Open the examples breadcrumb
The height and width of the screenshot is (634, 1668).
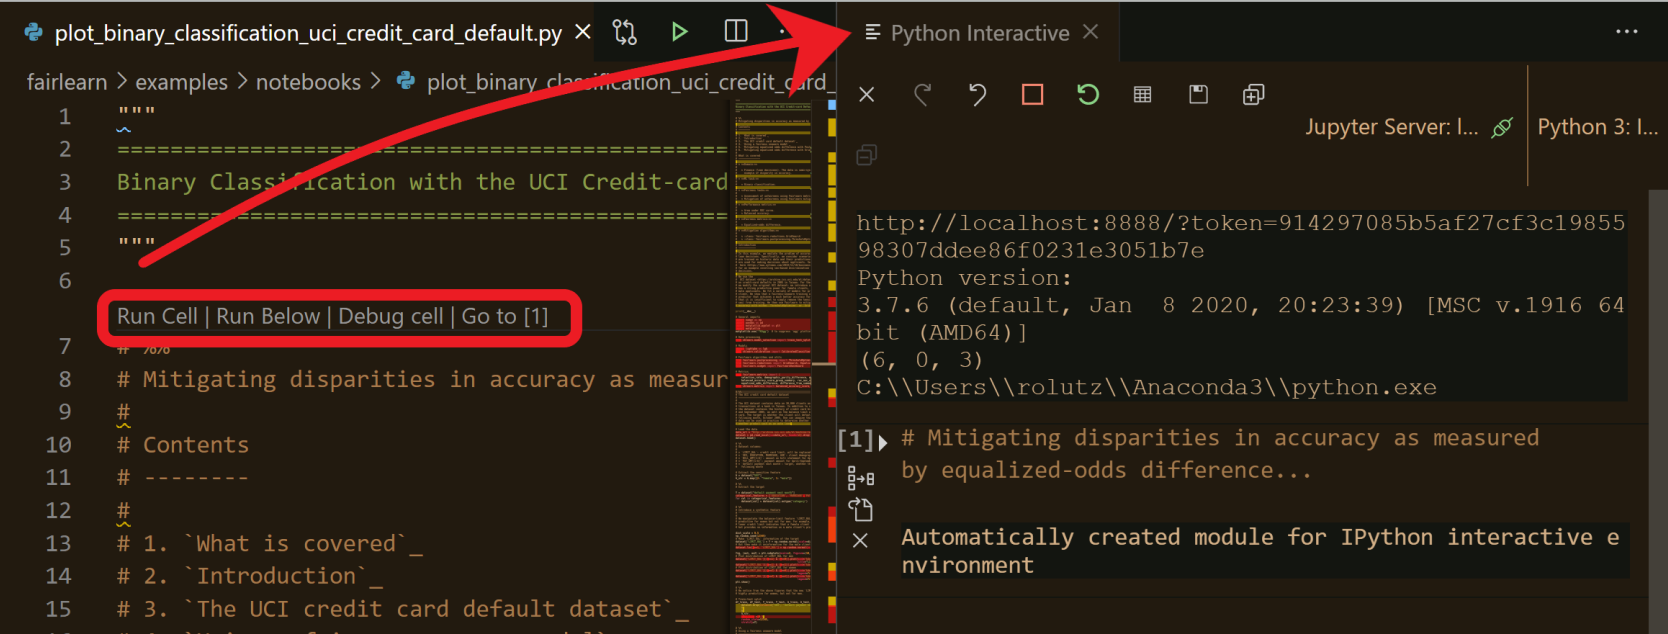coord(181,82)
